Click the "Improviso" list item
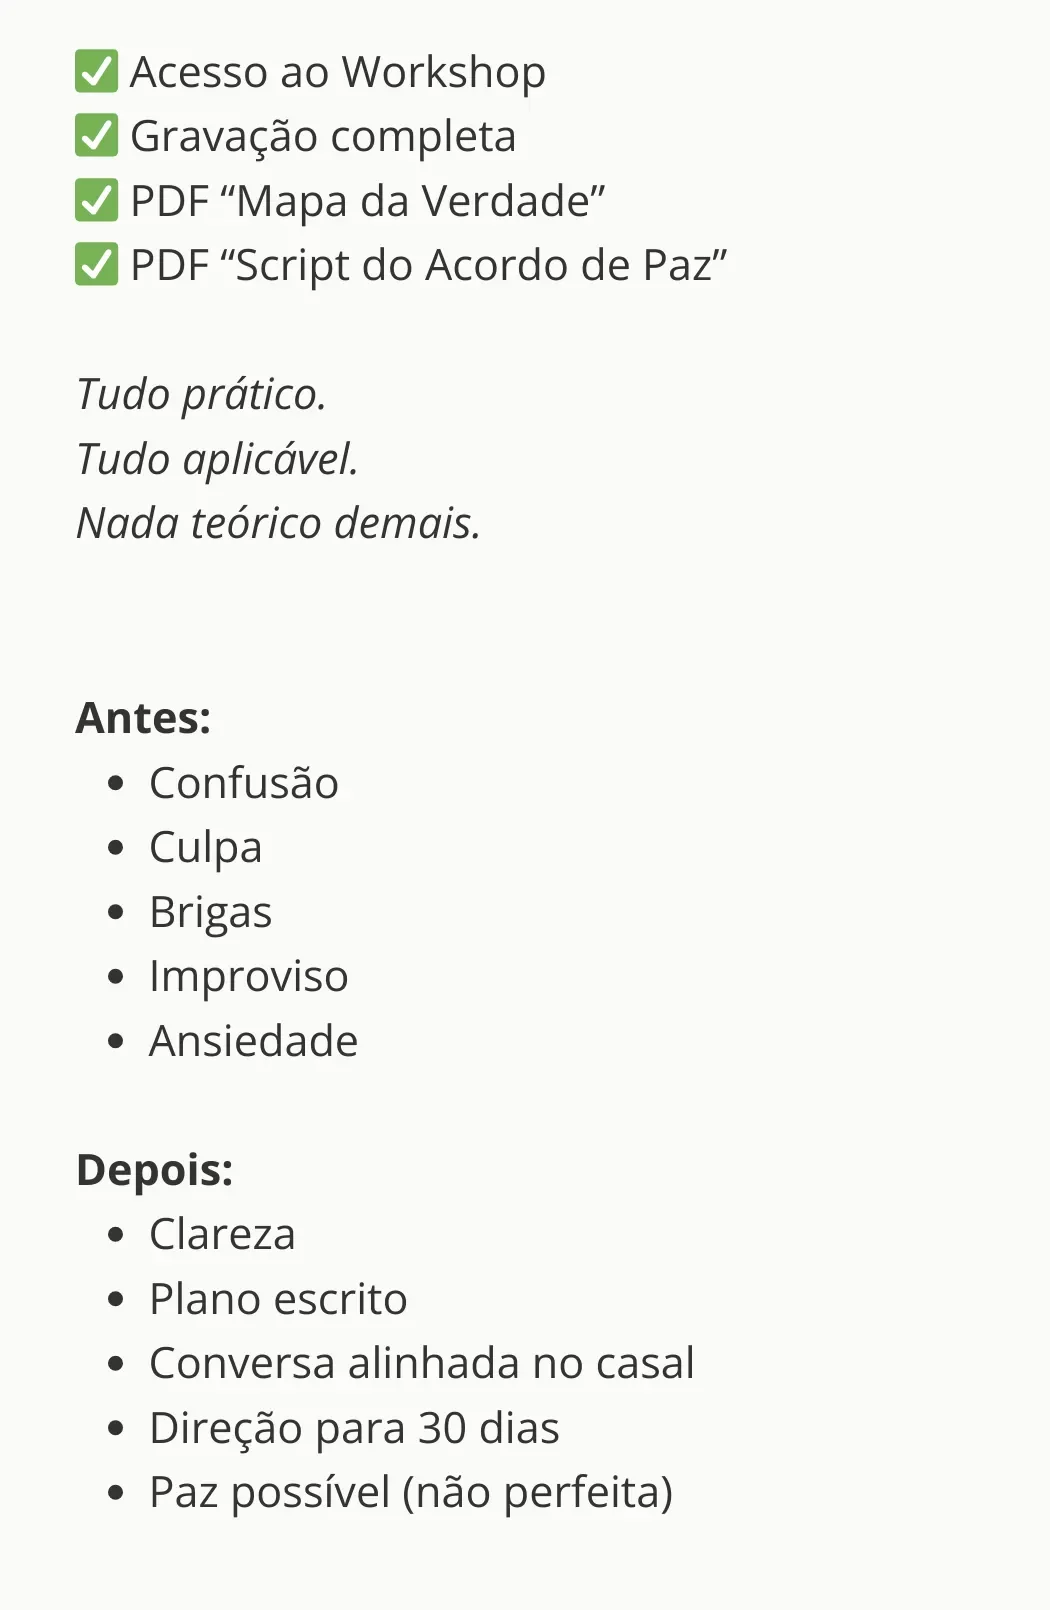This screenshot has width=1050, height=1610. [x=248, y=976]
